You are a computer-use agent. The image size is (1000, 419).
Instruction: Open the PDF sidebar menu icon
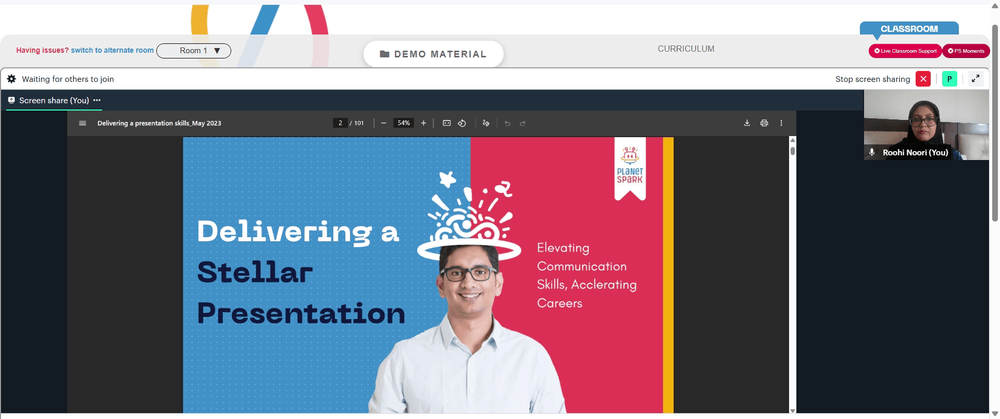point(82,123)
